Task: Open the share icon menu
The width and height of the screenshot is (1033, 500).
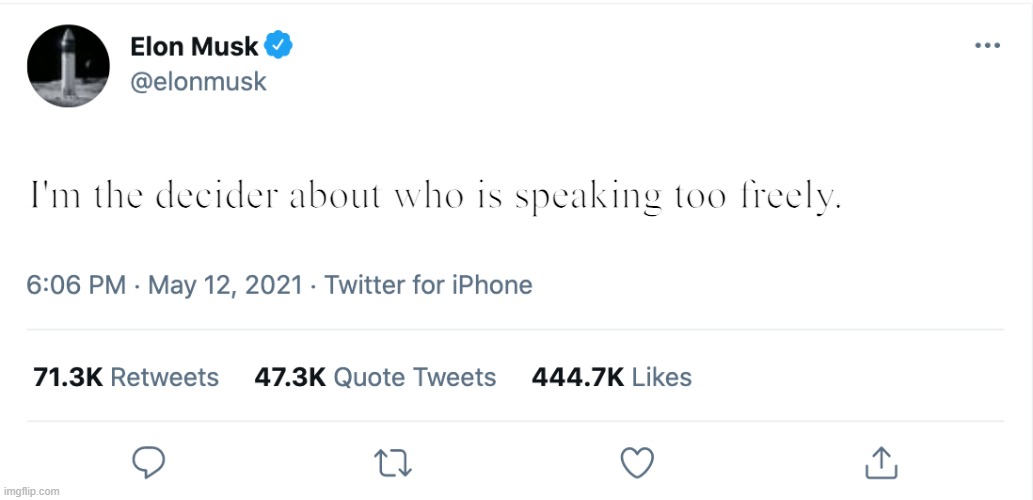Action: (x=879, y=462)
